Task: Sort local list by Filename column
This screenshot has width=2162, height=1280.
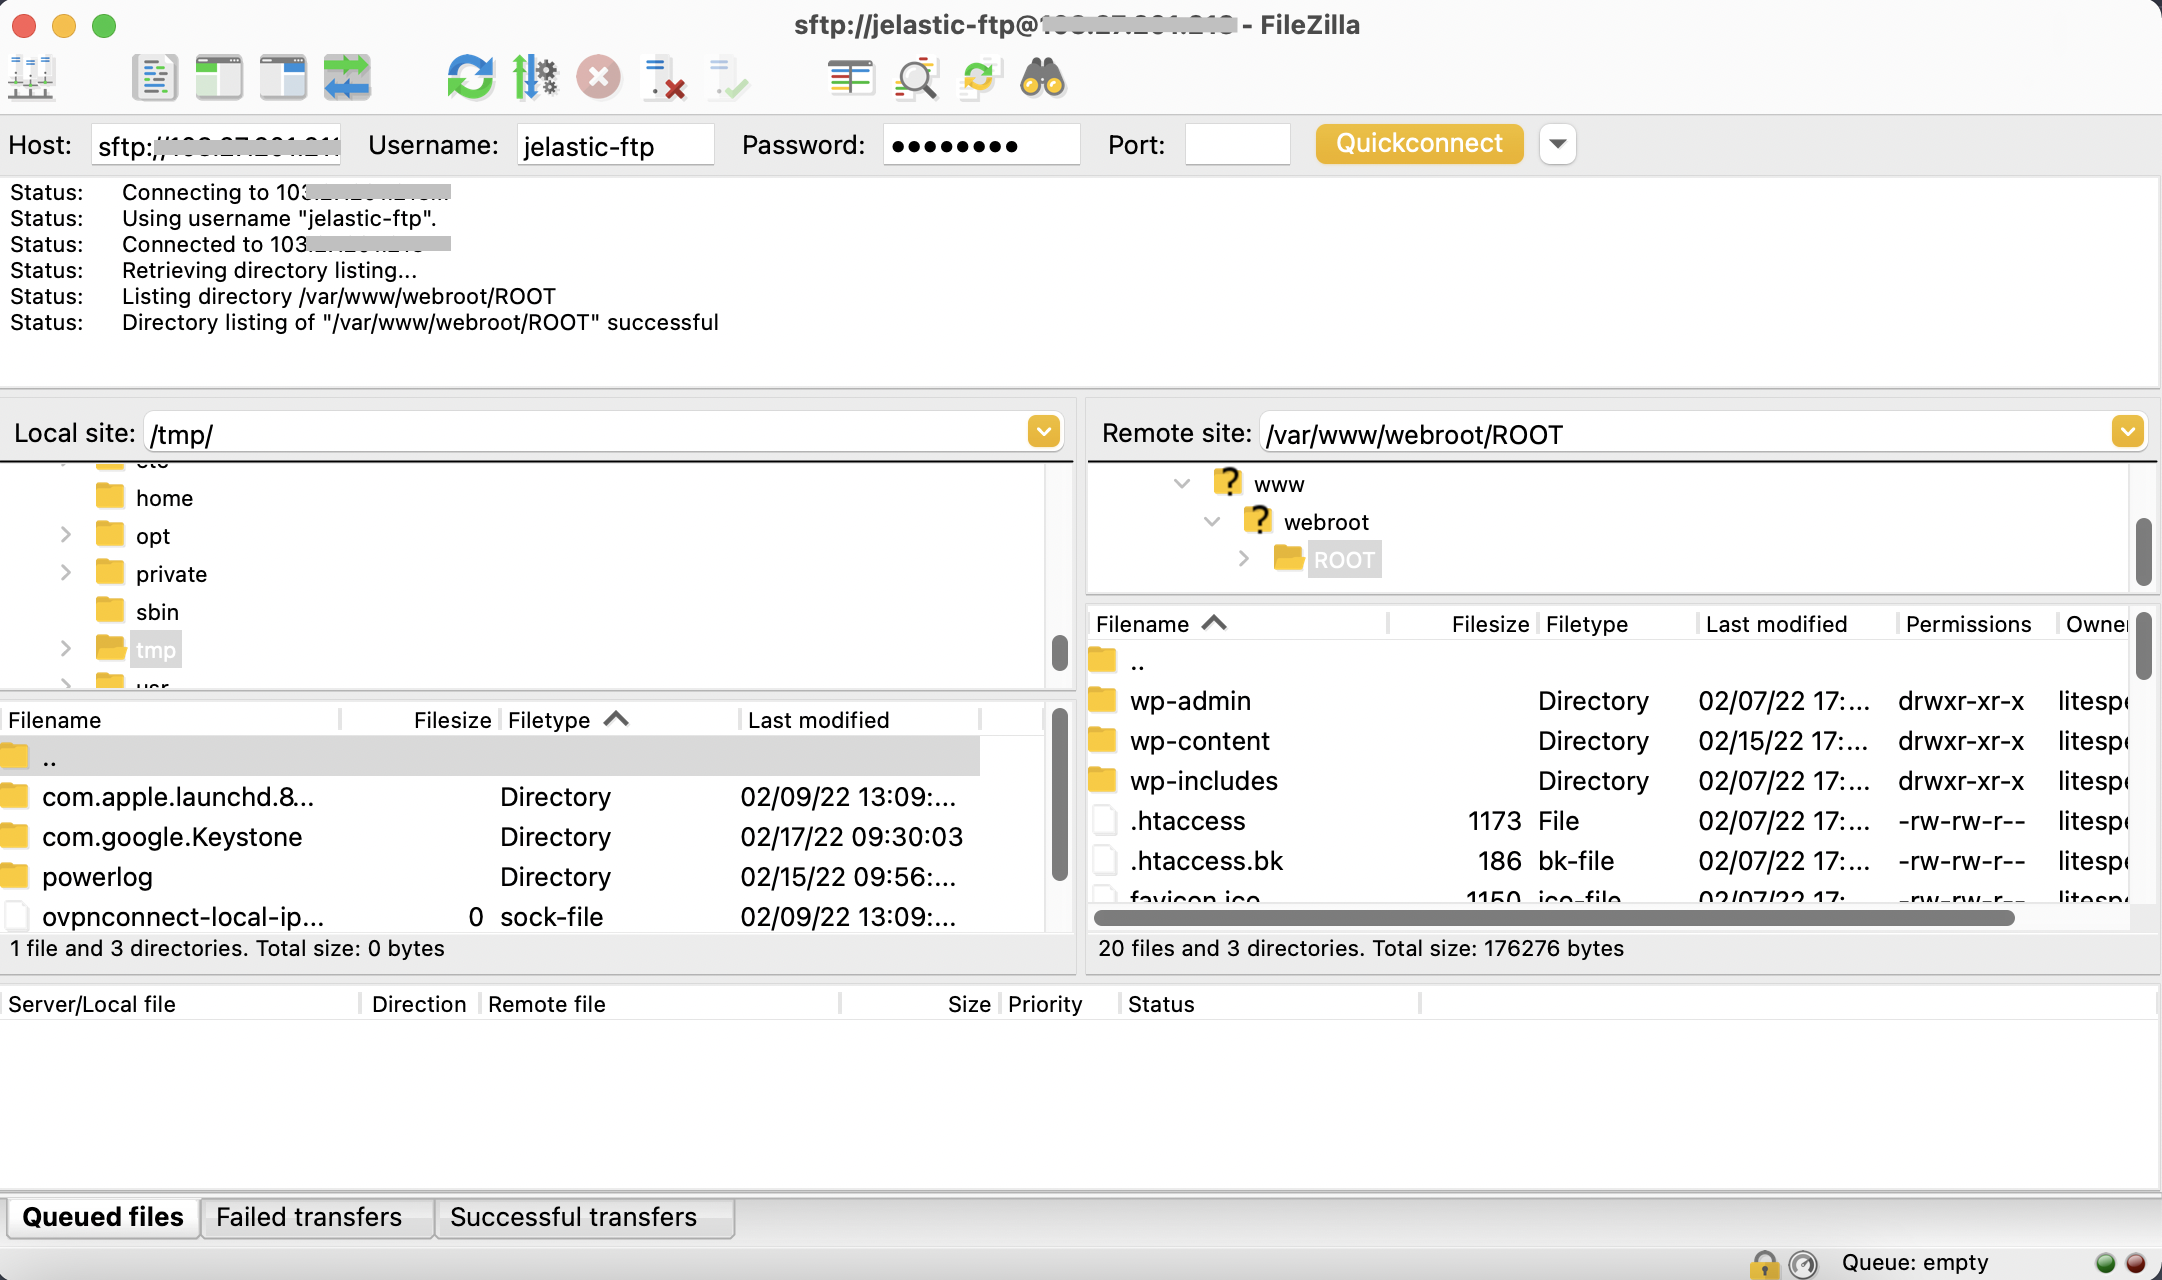Action: [170, 720]
